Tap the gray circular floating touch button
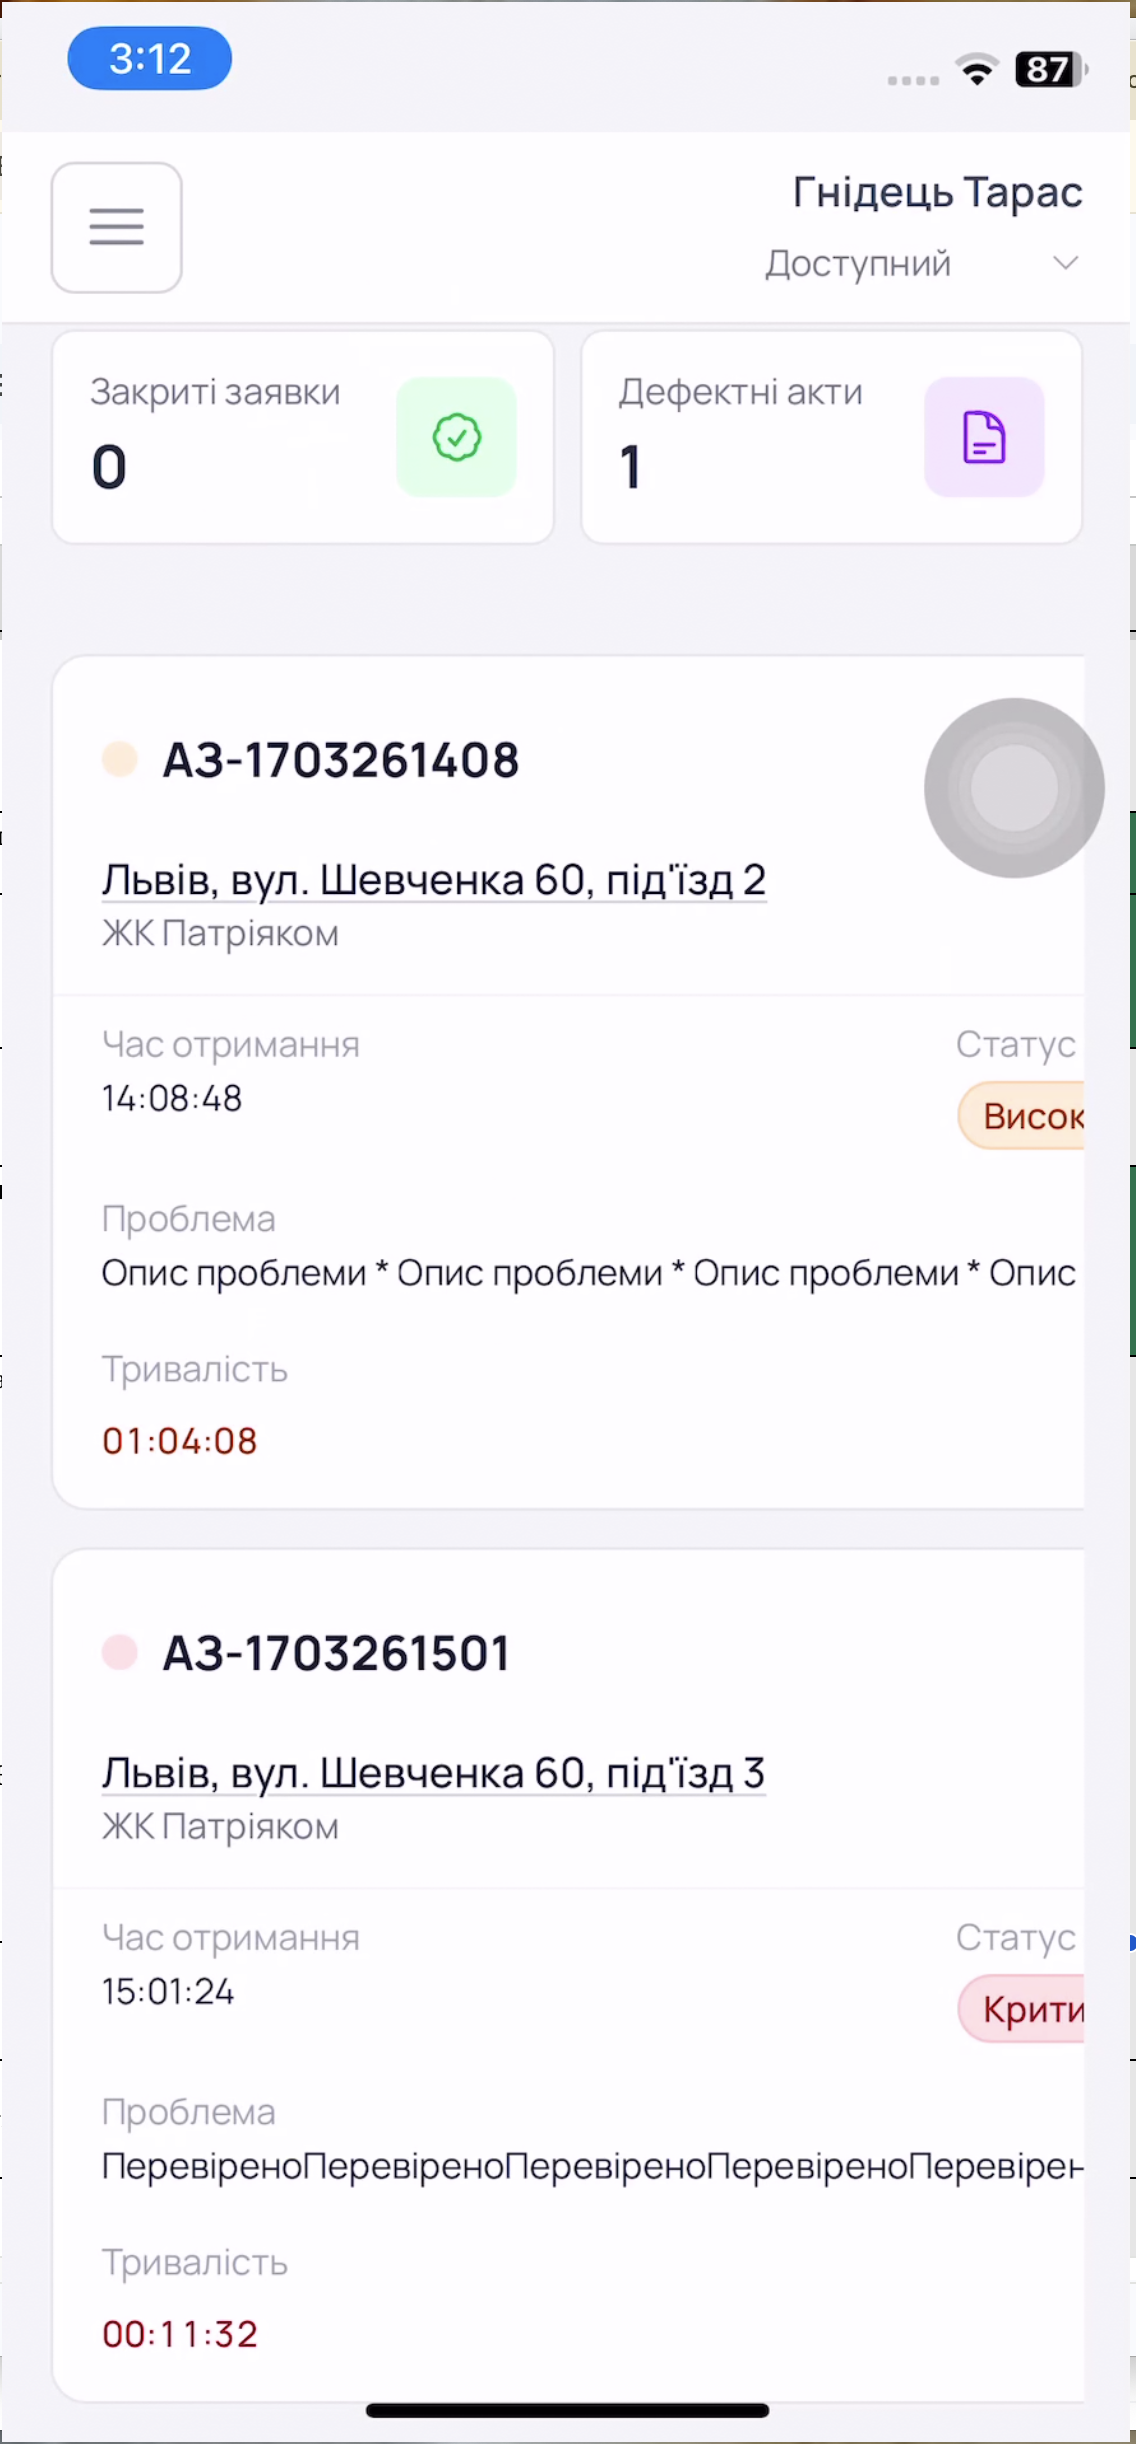The width and height of the screenshot is (1136, 2444). (1014, 788)
